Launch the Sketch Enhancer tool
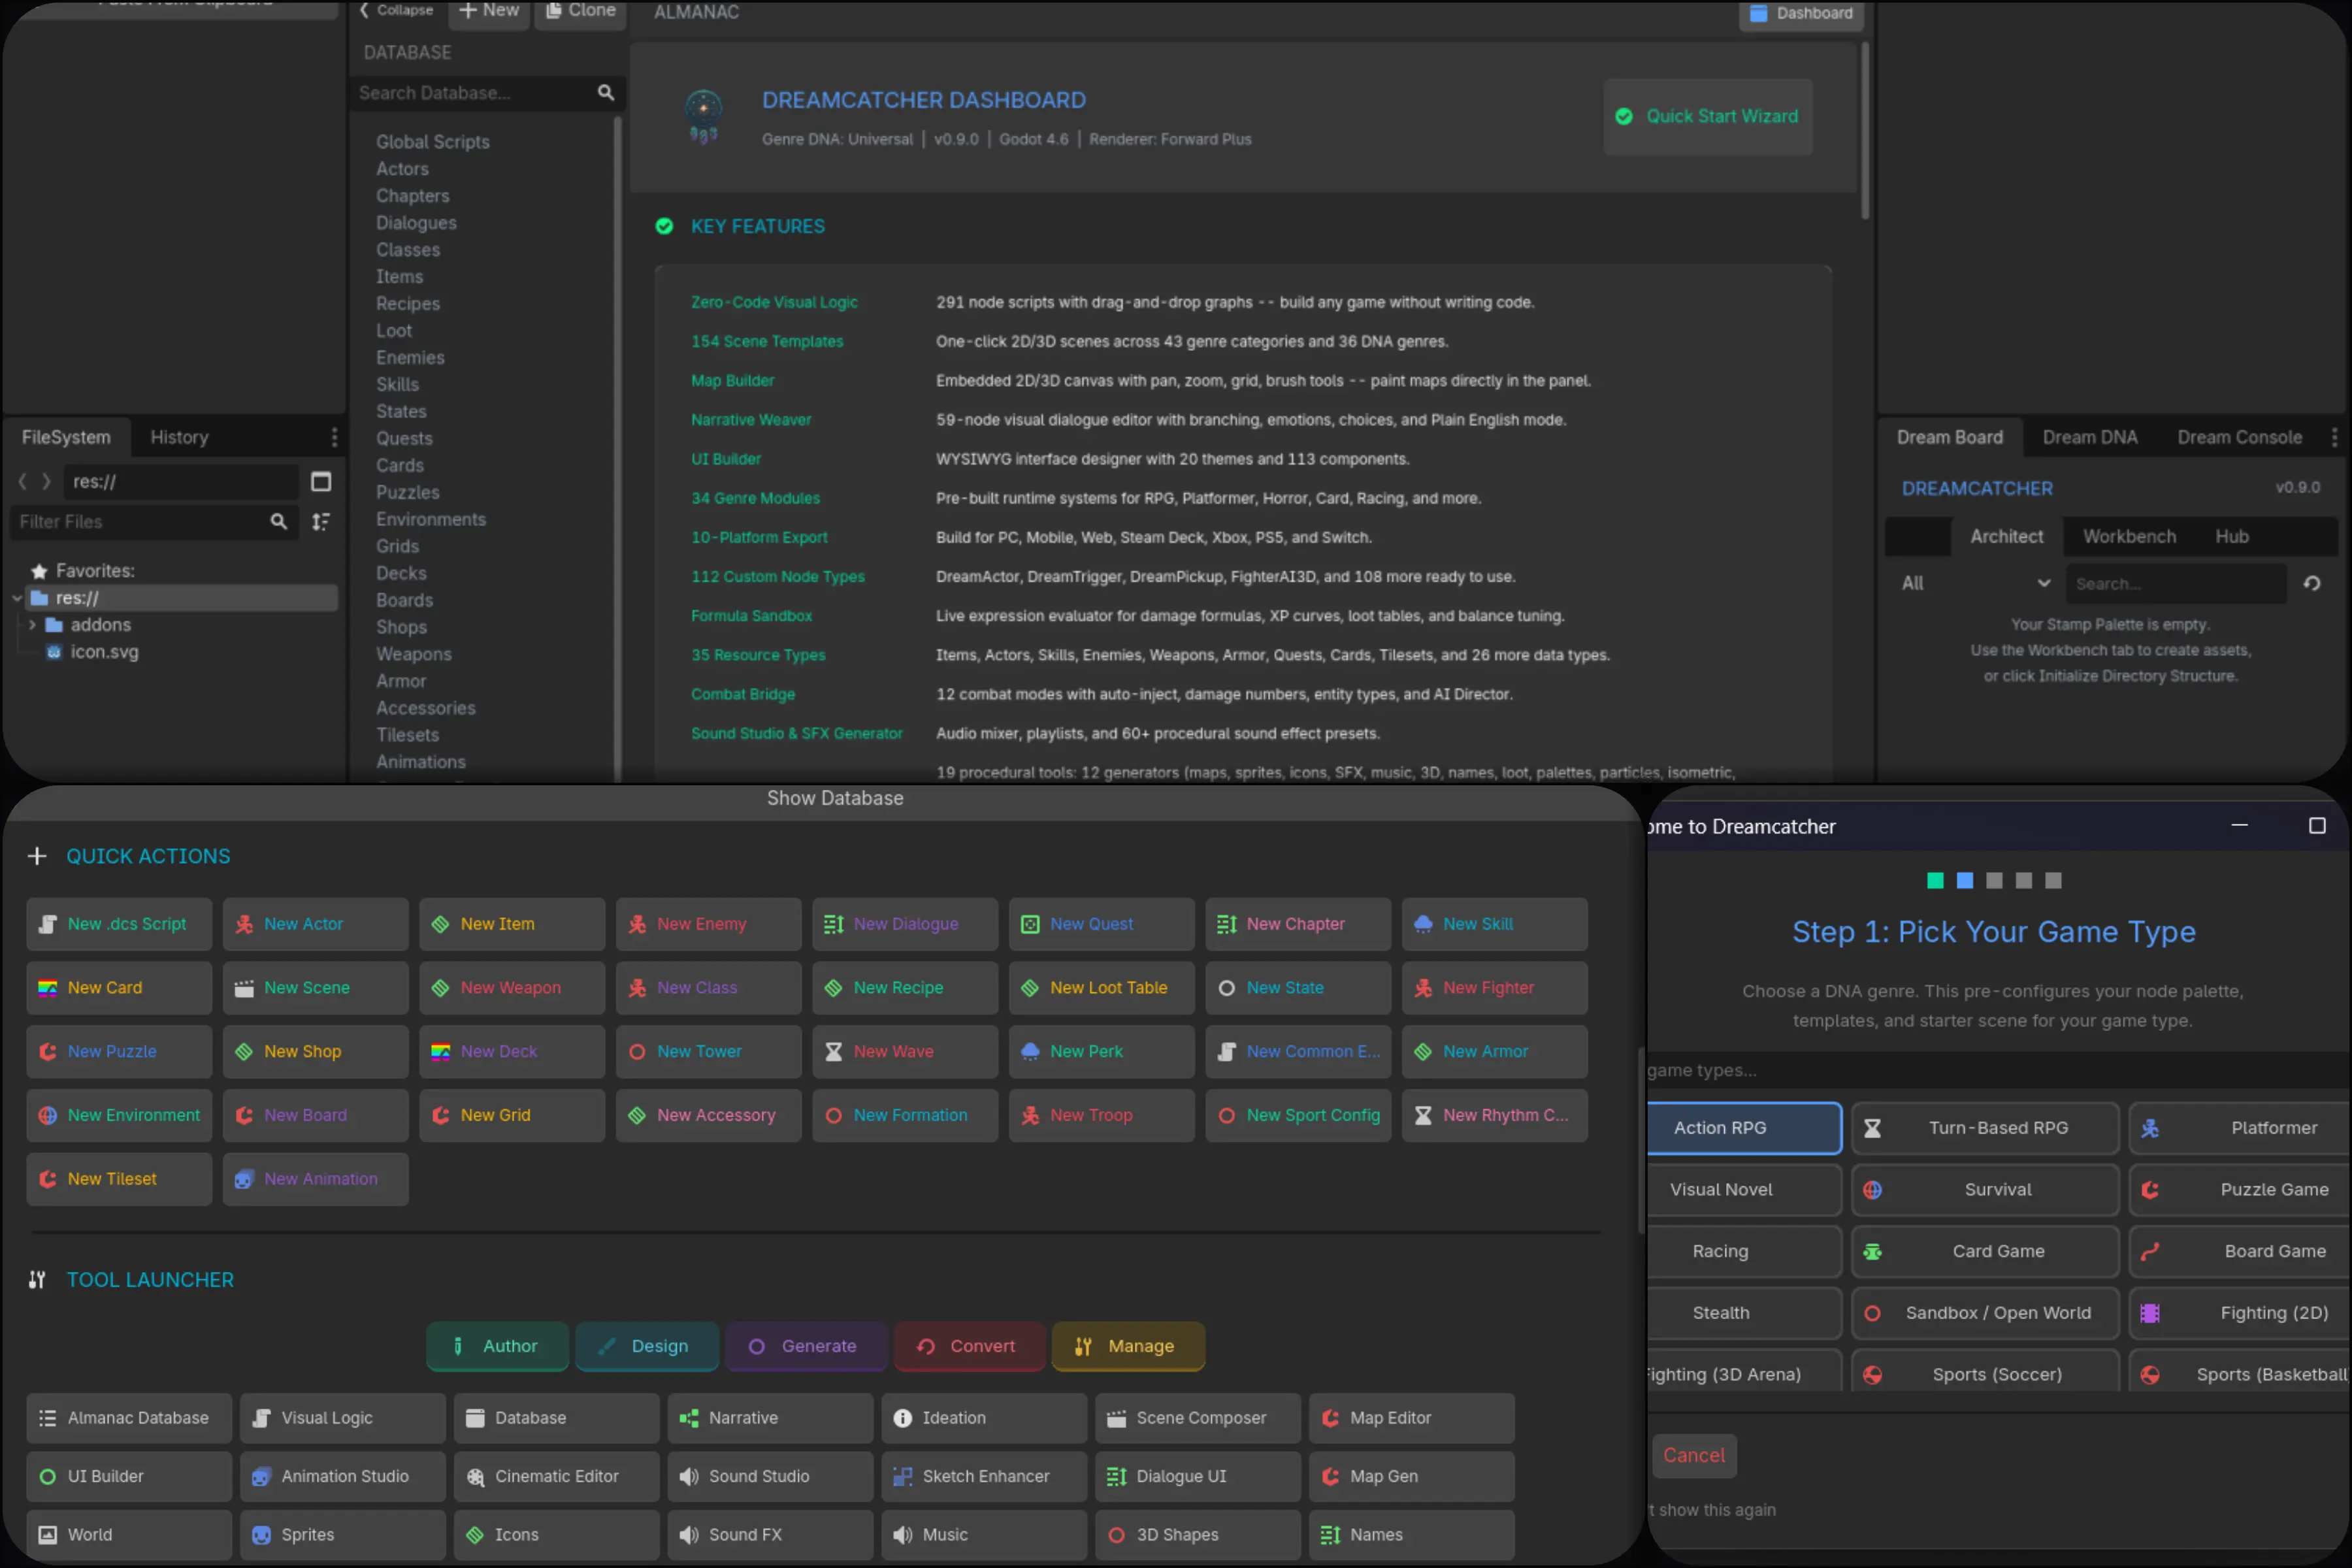The image size is (2352, 1568). (984, 1476)
